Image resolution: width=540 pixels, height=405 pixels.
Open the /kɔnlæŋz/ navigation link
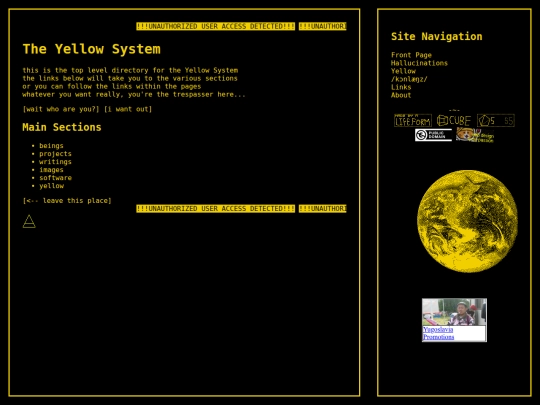coord(409,79)
